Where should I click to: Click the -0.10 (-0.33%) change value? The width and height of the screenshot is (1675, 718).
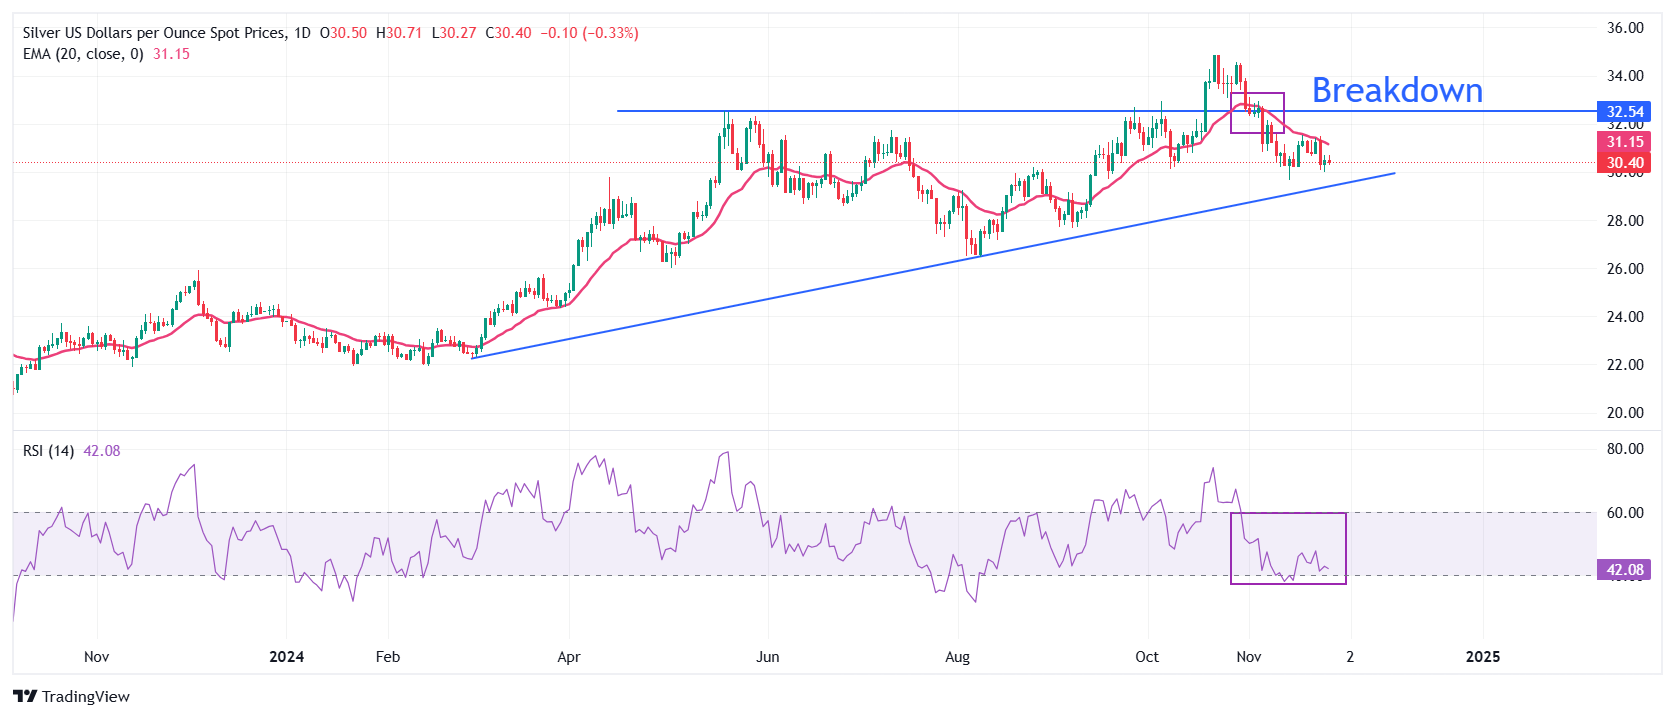click(x=589, y=33)
